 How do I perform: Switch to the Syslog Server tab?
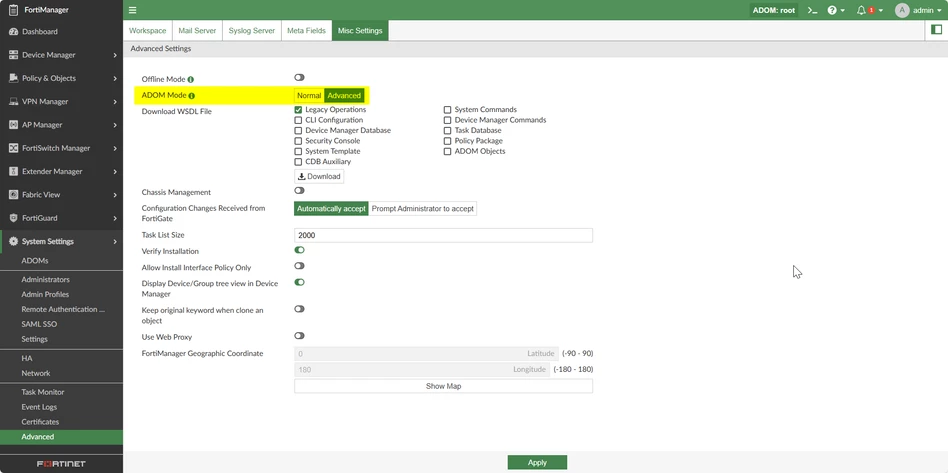click(252, 30)
